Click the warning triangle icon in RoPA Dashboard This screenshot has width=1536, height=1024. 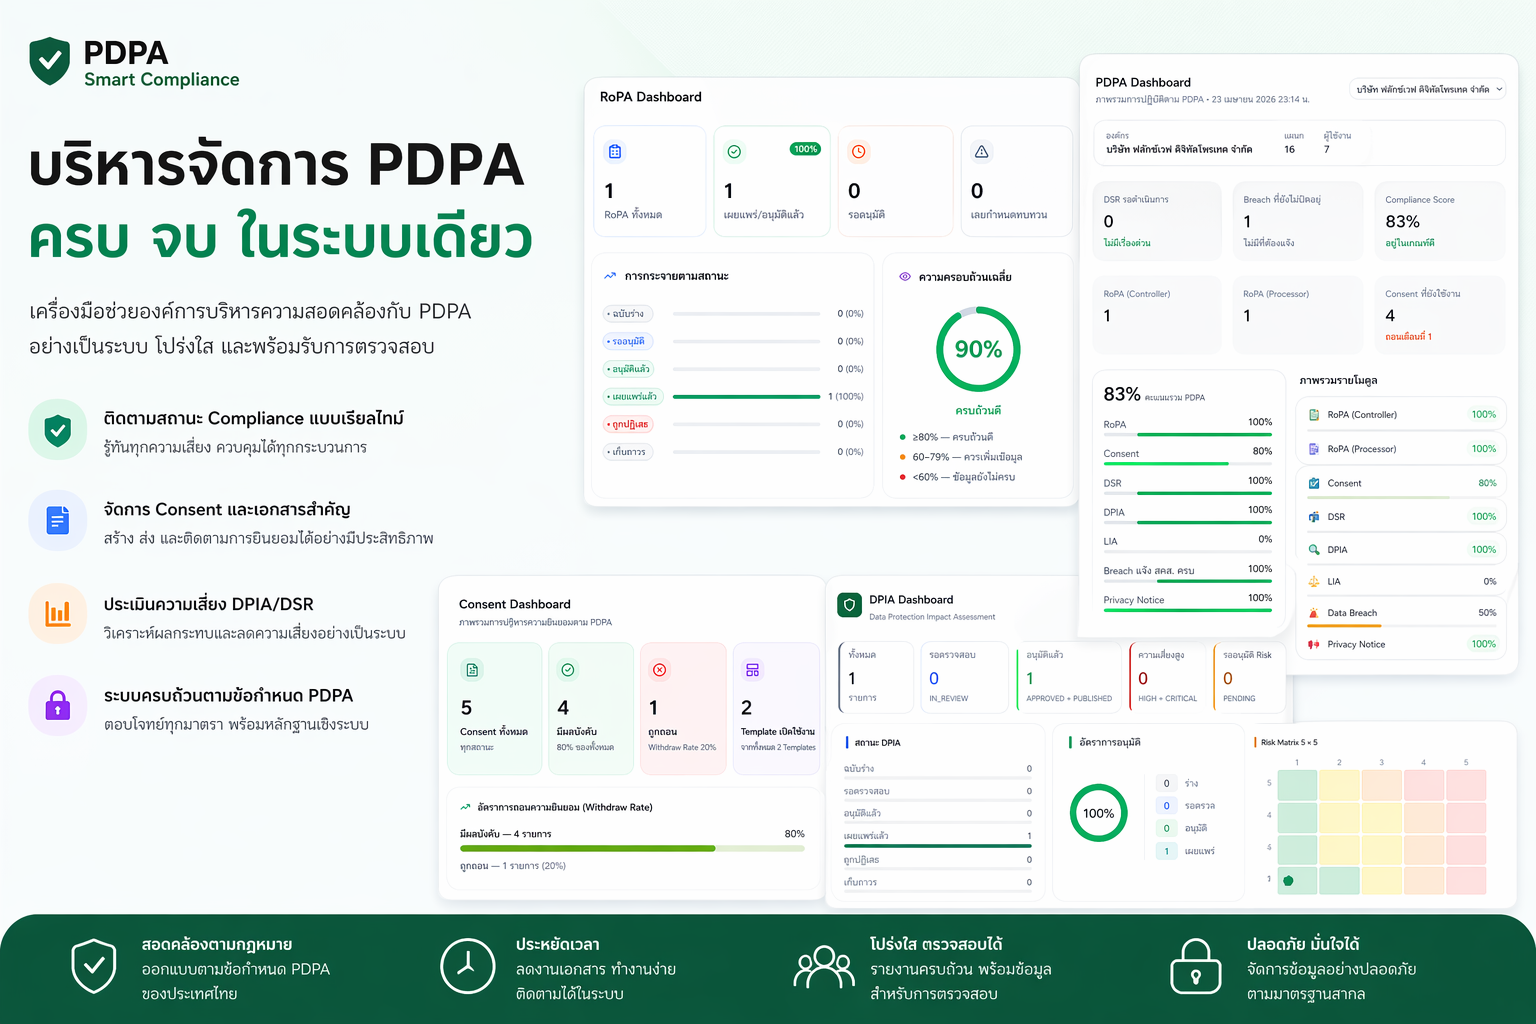[x=981, y=152]
